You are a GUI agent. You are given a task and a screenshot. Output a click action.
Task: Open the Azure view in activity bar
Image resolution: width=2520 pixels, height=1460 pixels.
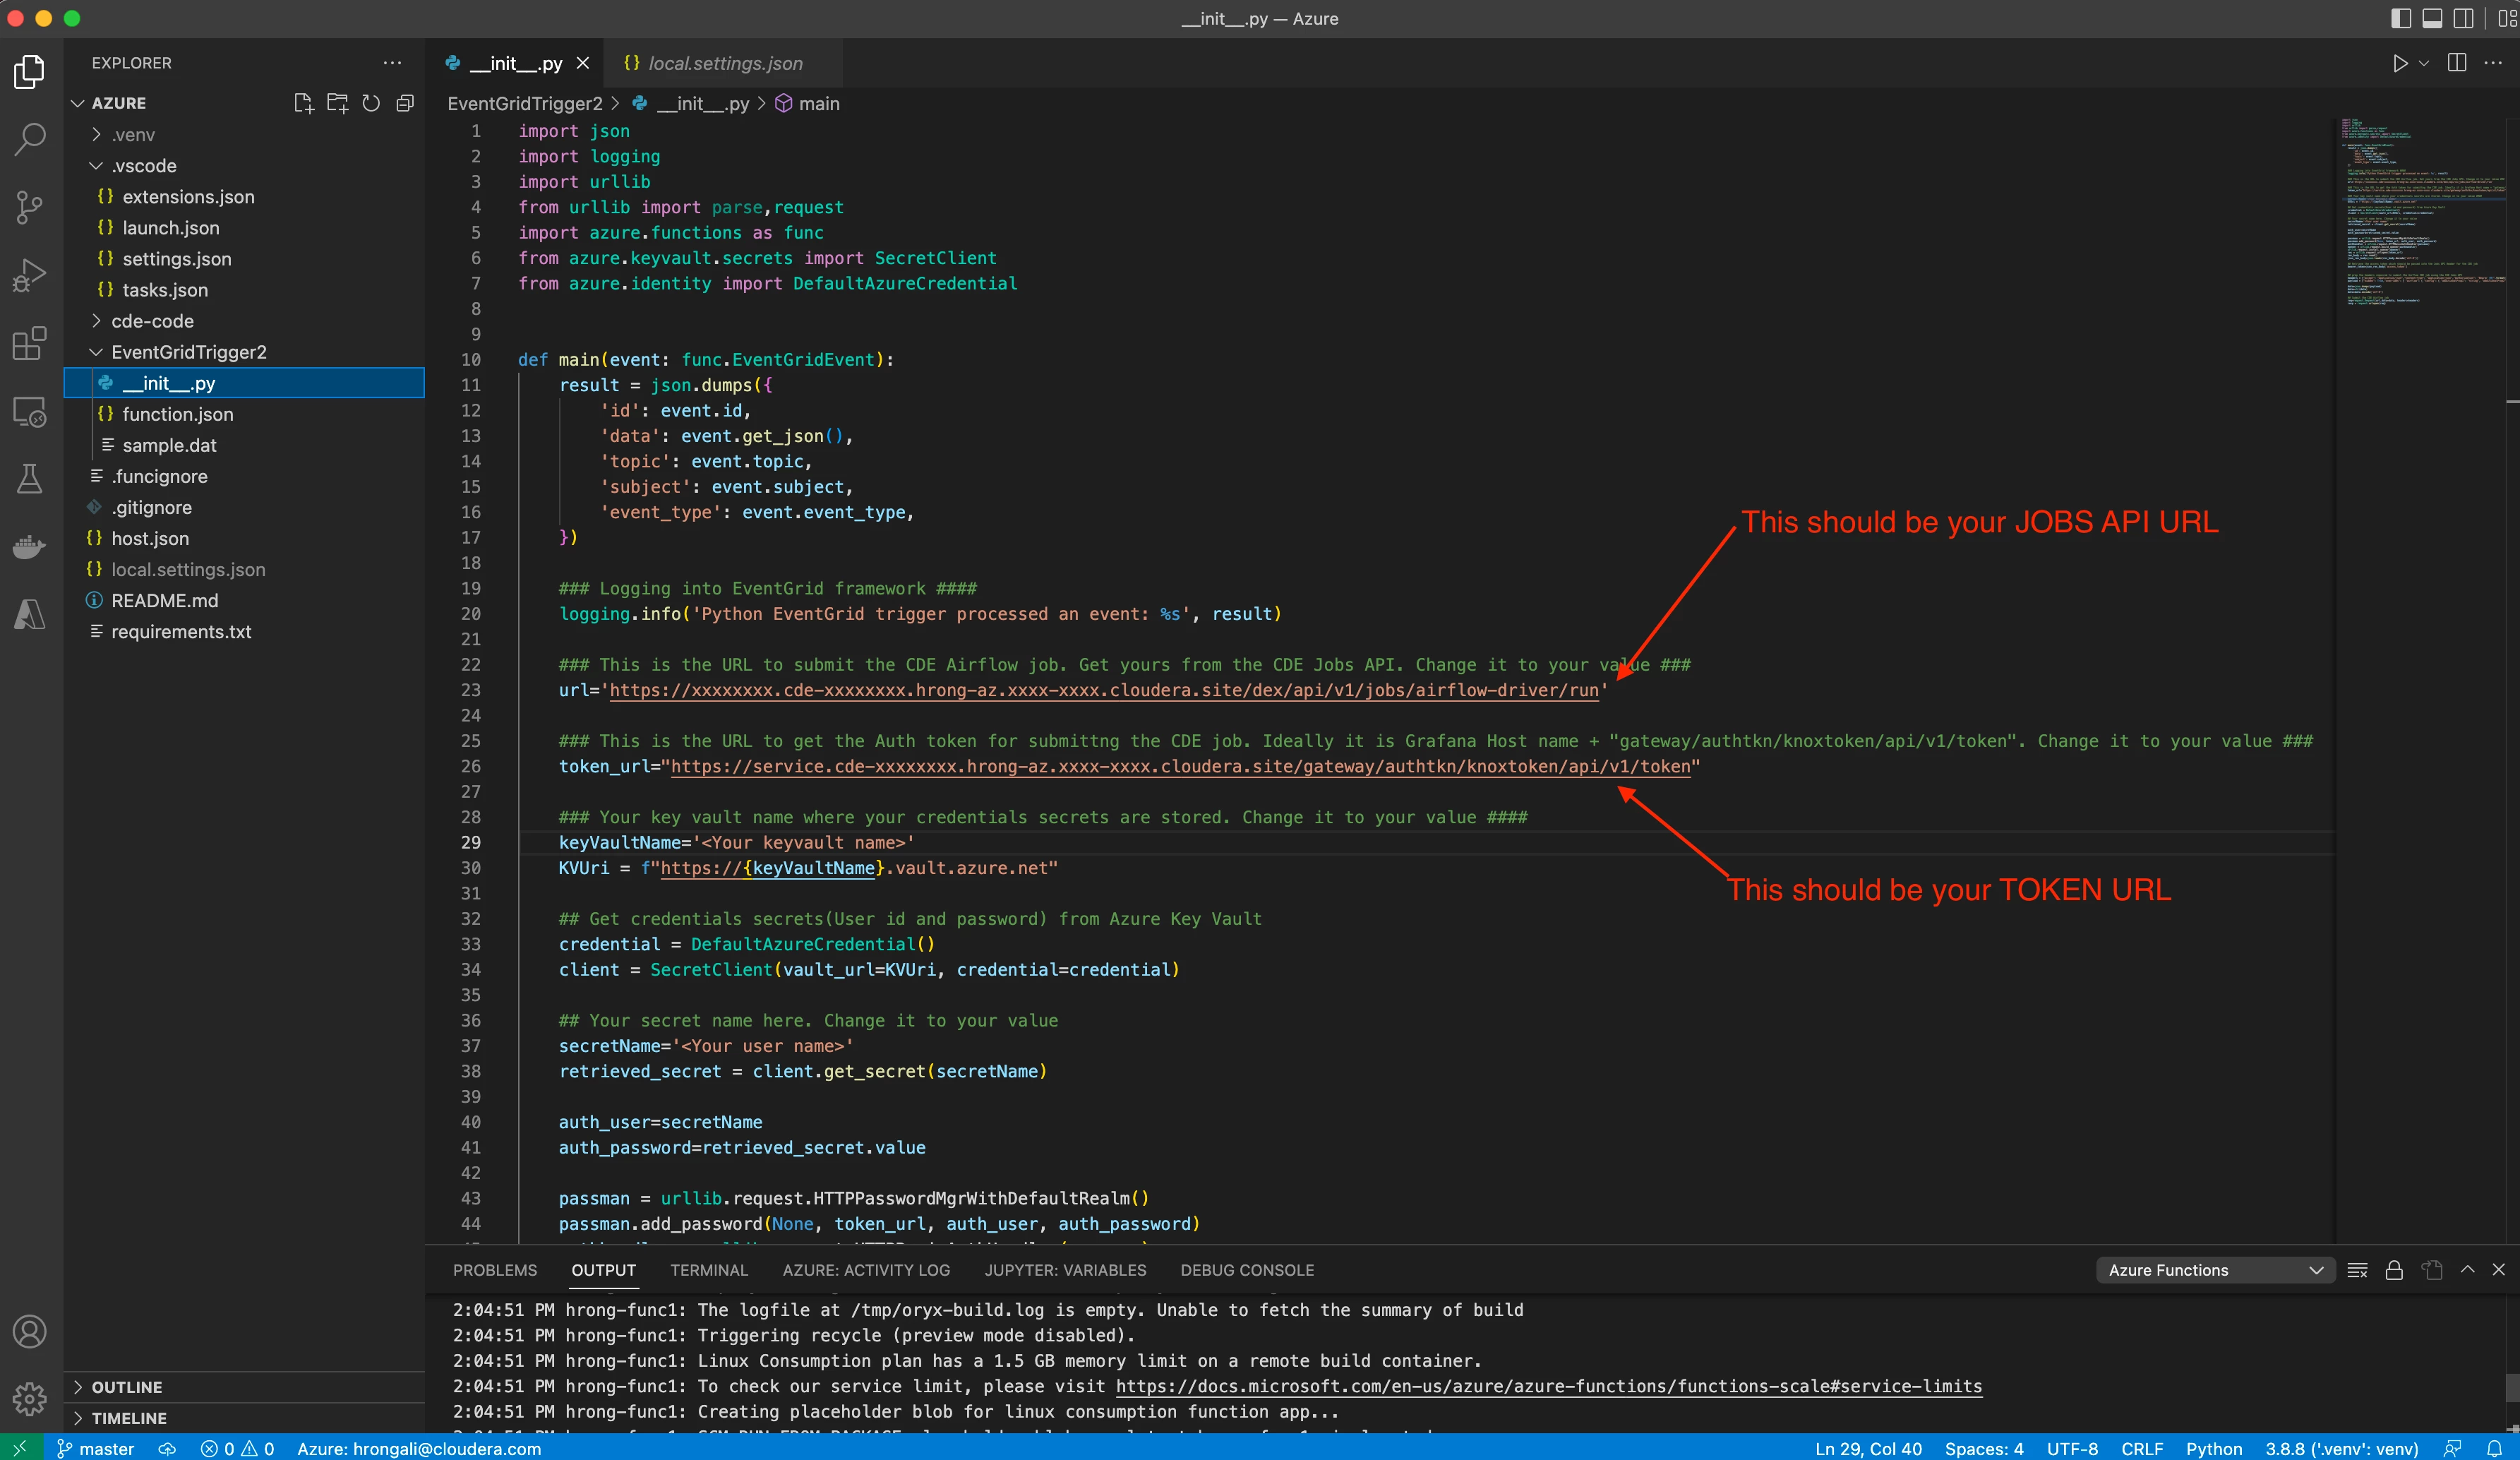[30, 614]
